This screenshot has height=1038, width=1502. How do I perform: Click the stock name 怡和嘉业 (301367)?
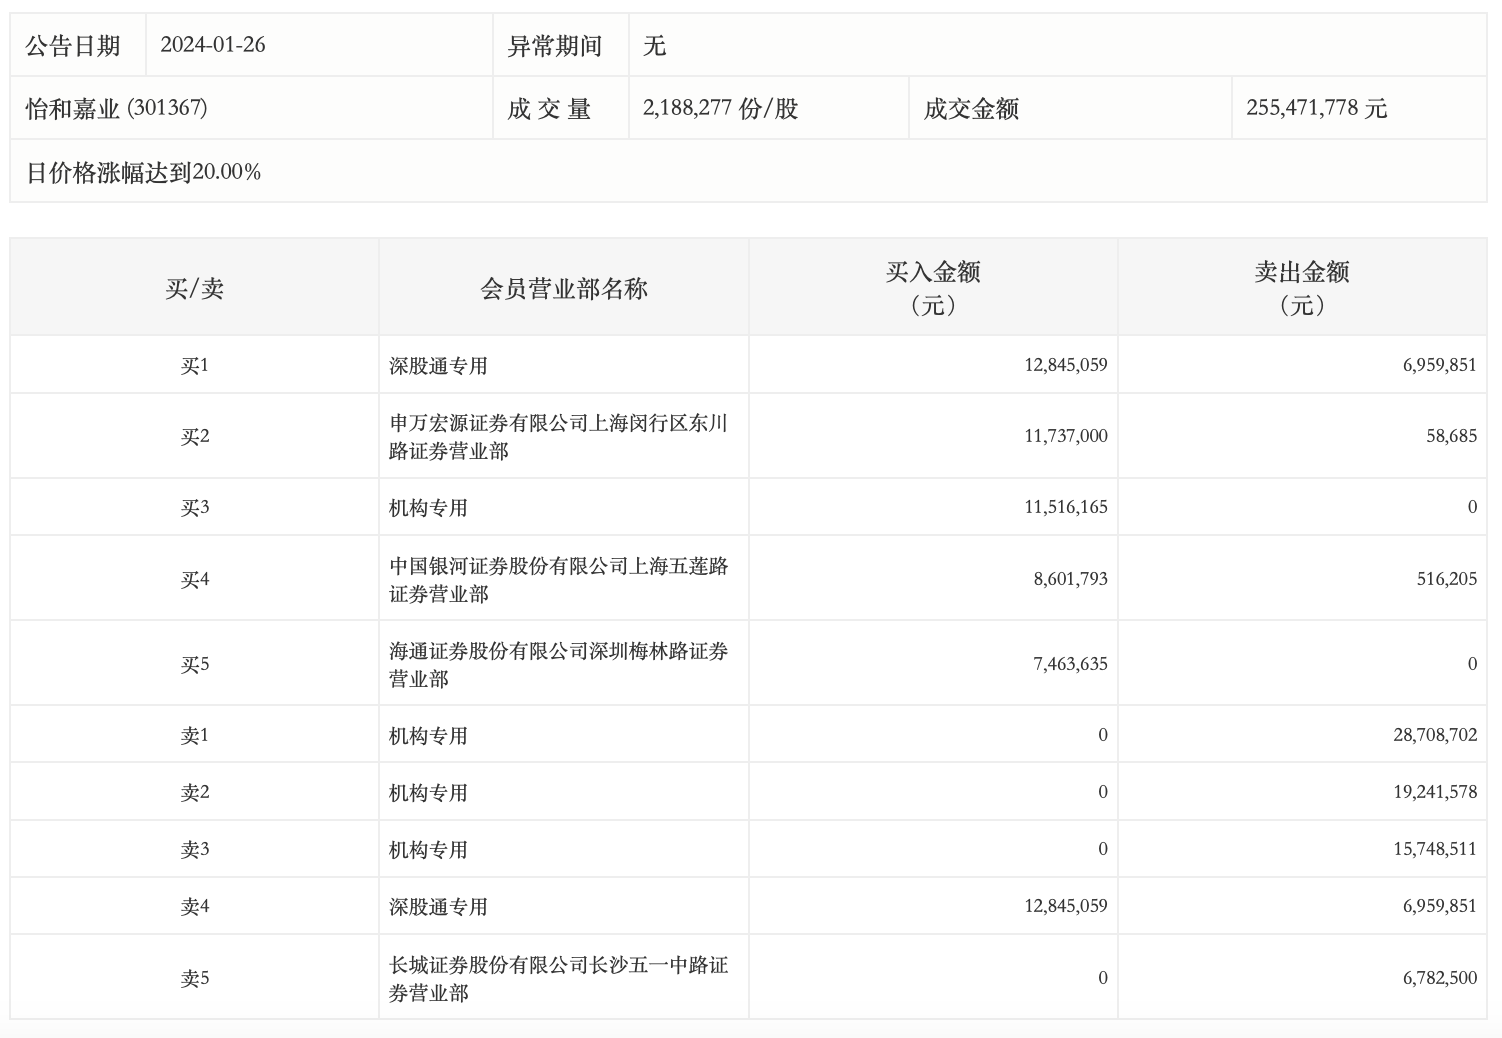pos(117,108)
